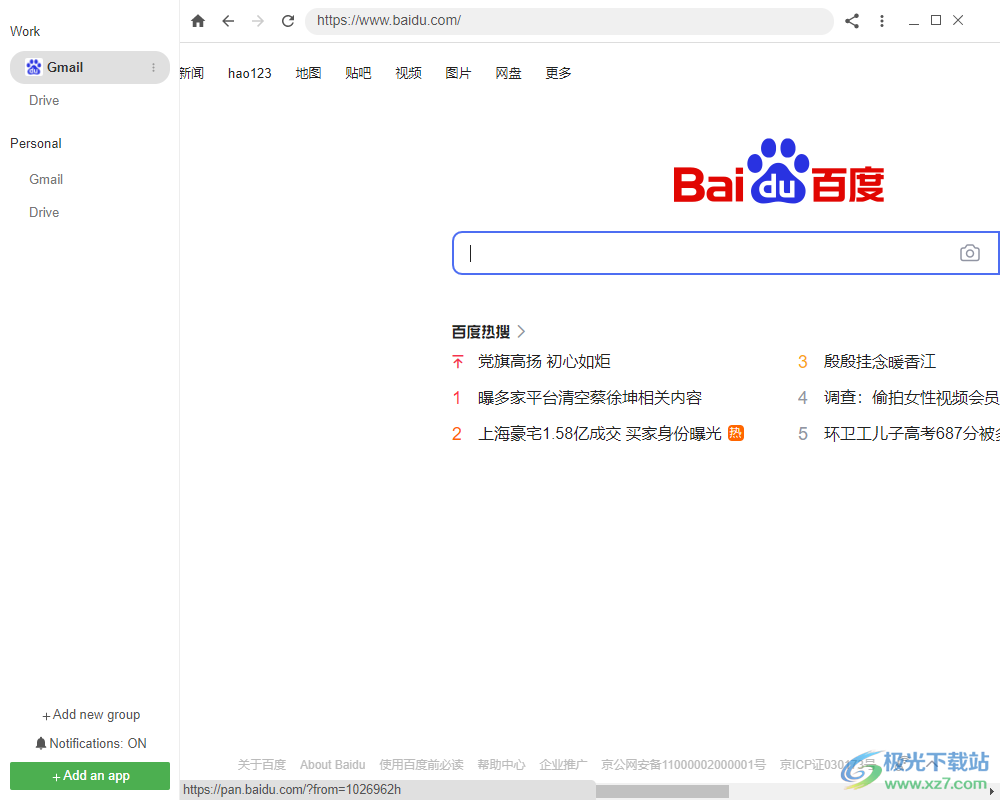
Task: Open the browser three-dot menu
Action: (882, 21)
